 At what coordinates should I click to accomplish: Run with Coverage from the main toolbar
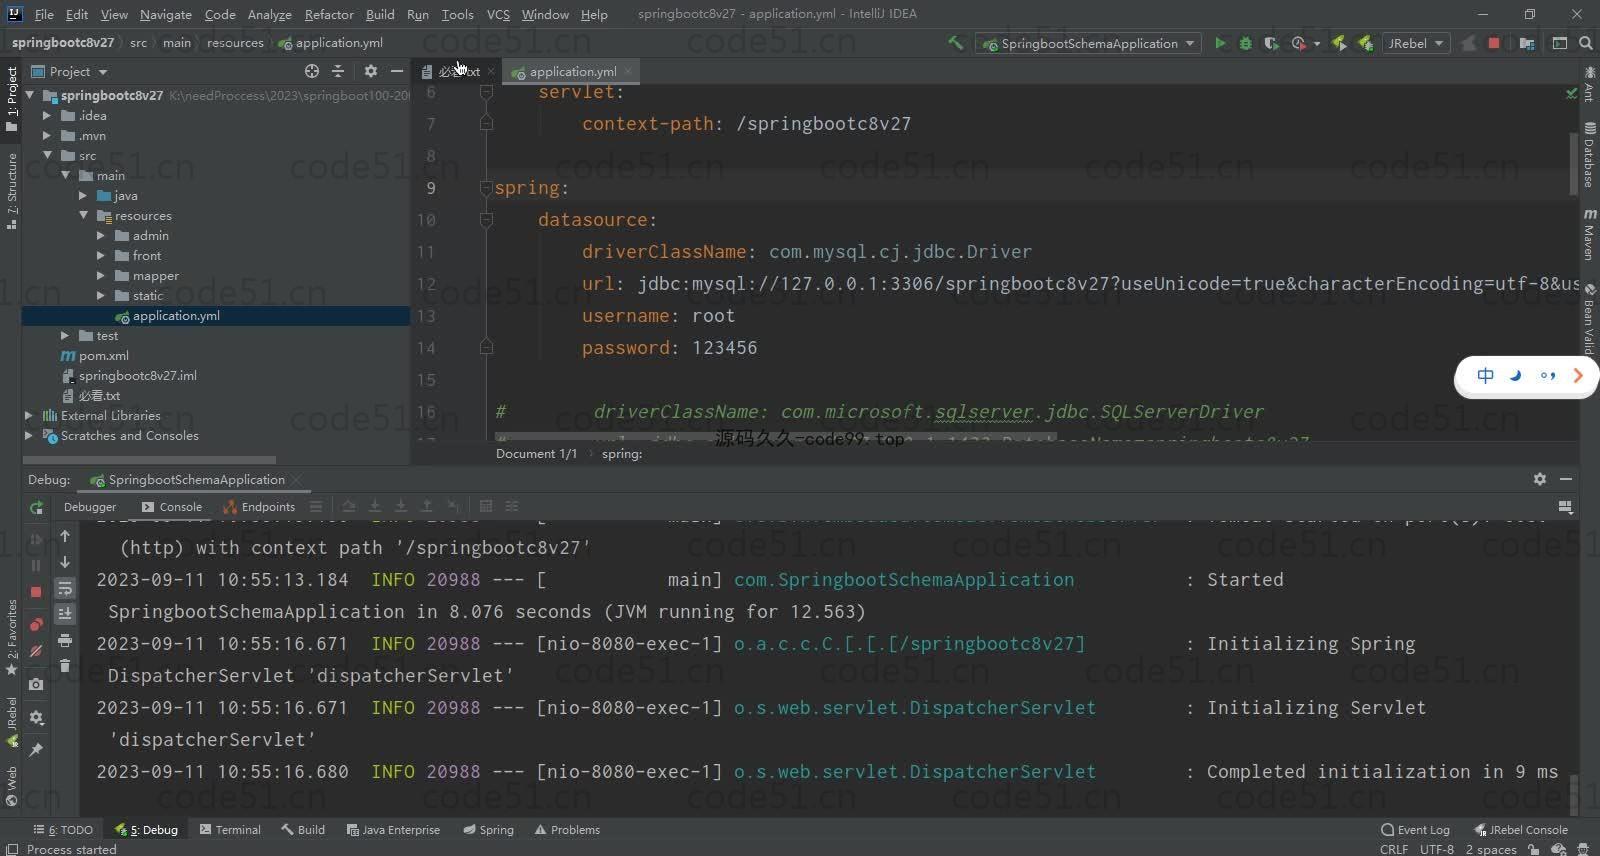point(1271,43)
